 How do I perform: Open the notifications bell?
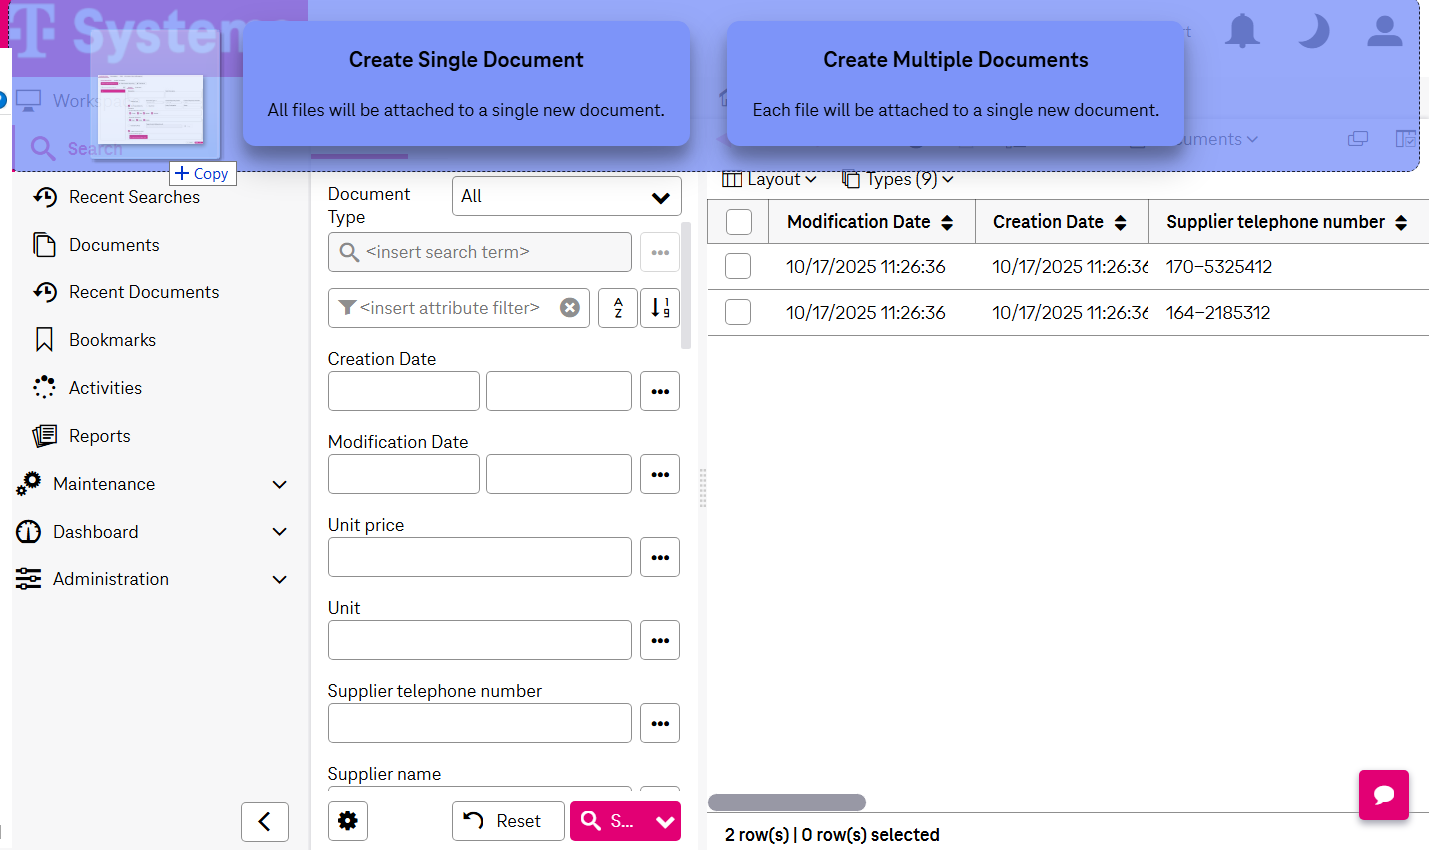(x=1242, y=31)
